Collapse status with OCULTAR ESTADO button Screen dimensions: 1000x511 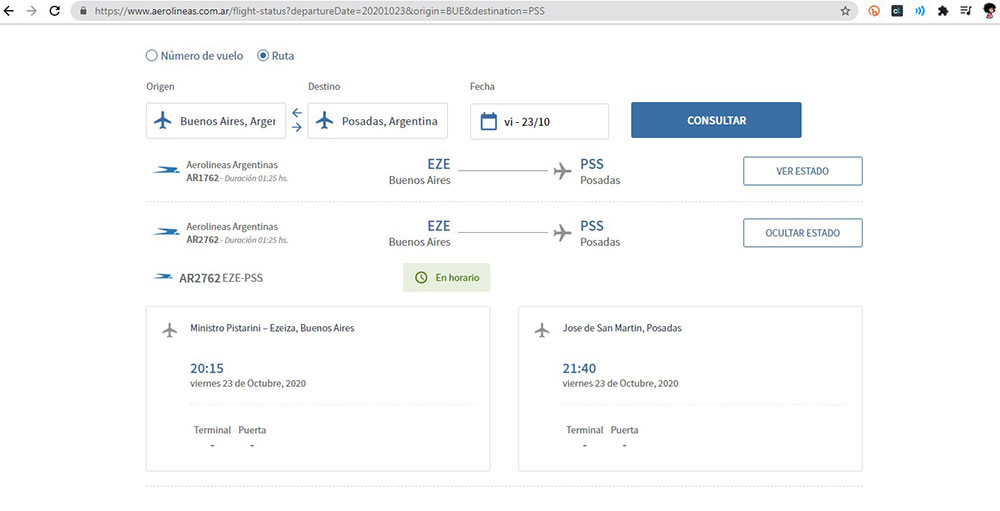coord(802,233)
